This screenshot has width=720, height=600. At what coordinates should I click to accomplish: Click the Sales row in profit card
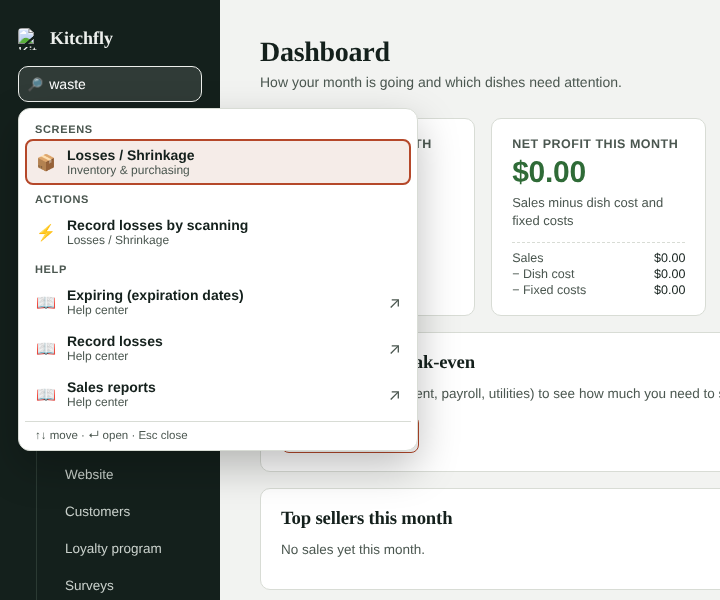point(598,258)
